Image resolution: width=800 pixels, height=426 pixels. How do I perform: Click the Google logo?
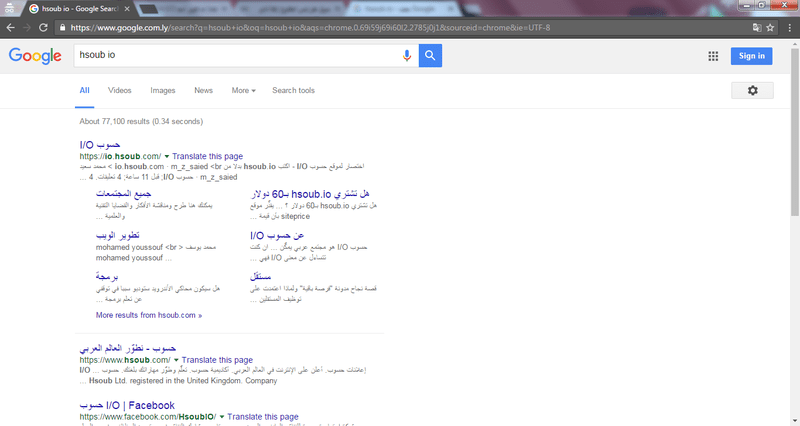[35, 56]
